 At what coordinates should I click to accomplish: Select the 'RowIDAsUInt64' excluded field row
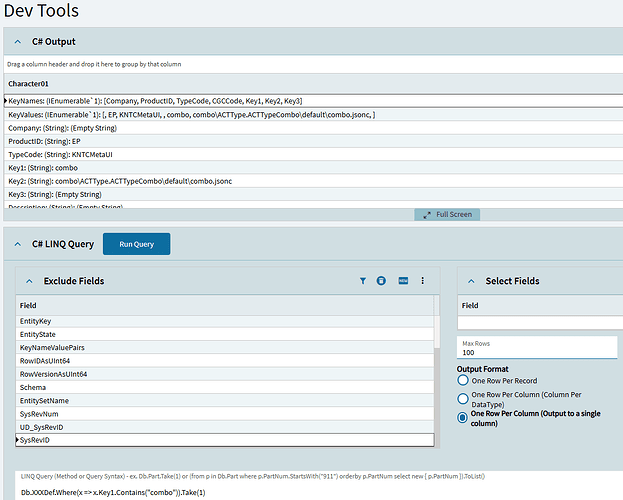(225, 361)
